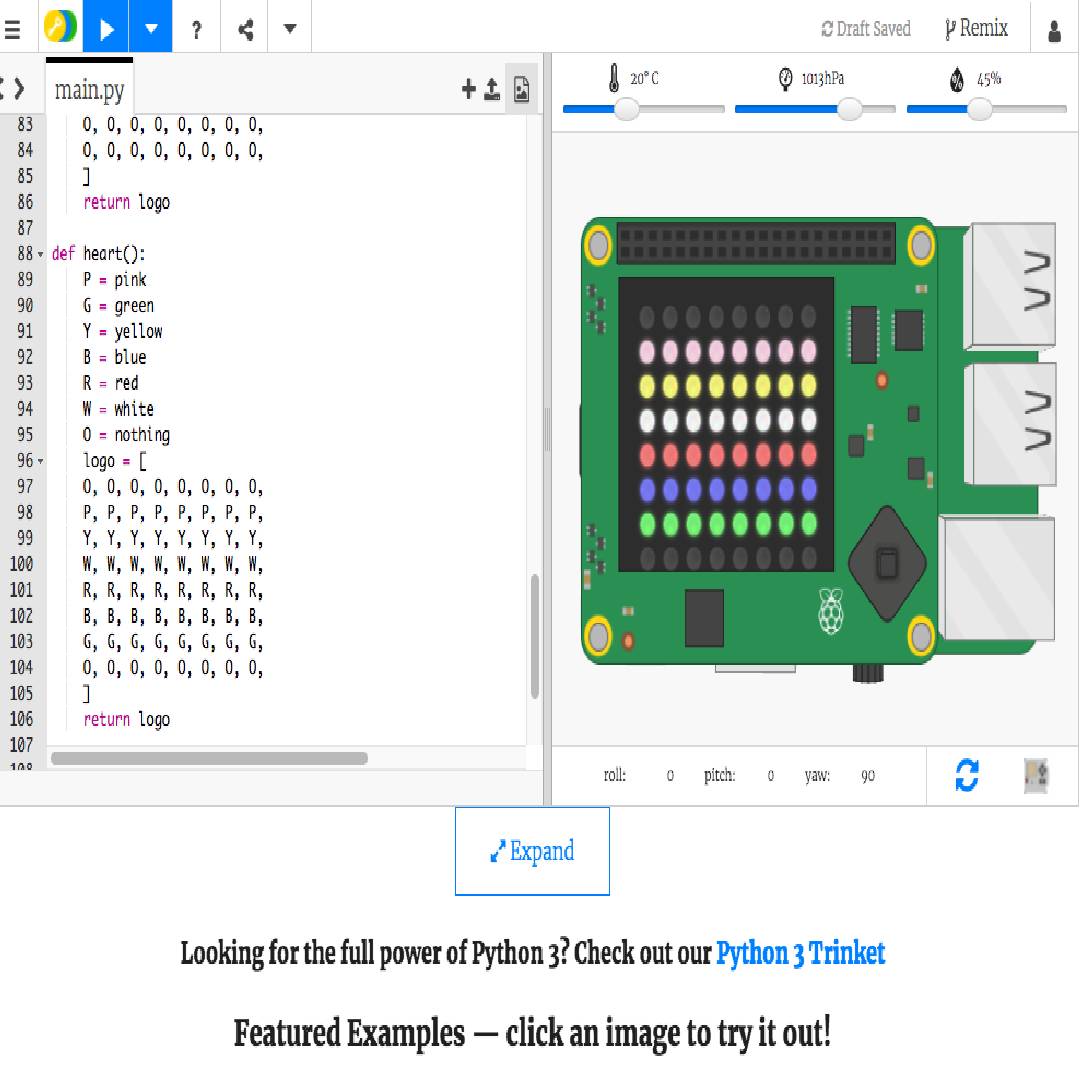1080x1080 pixels.
Task: Add a new file with plus icon
Action: click(468, 90)
